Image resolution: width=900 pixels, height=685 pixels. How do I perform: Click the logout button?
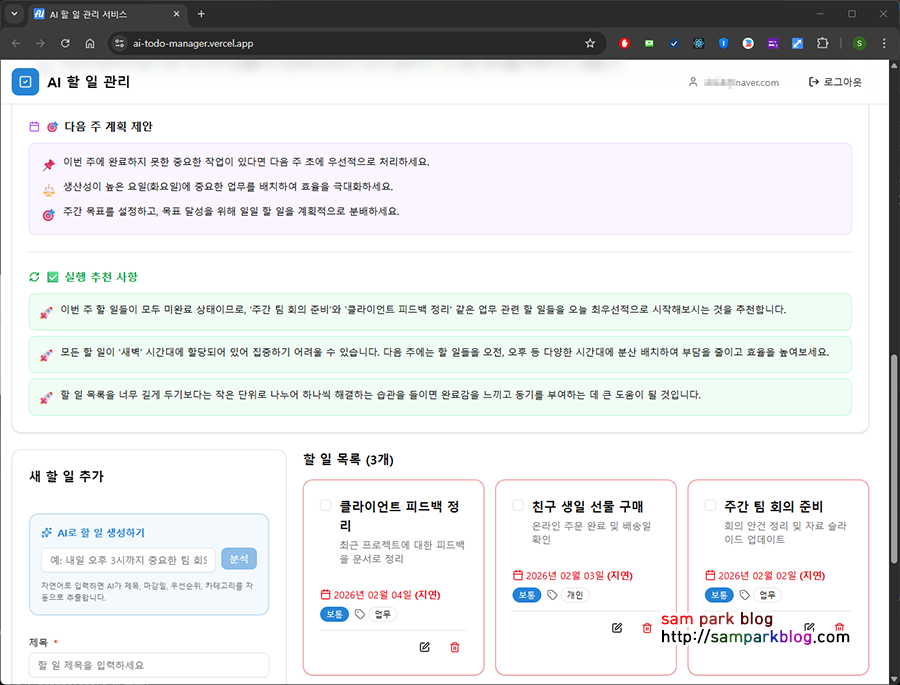(x=835, y=82)
